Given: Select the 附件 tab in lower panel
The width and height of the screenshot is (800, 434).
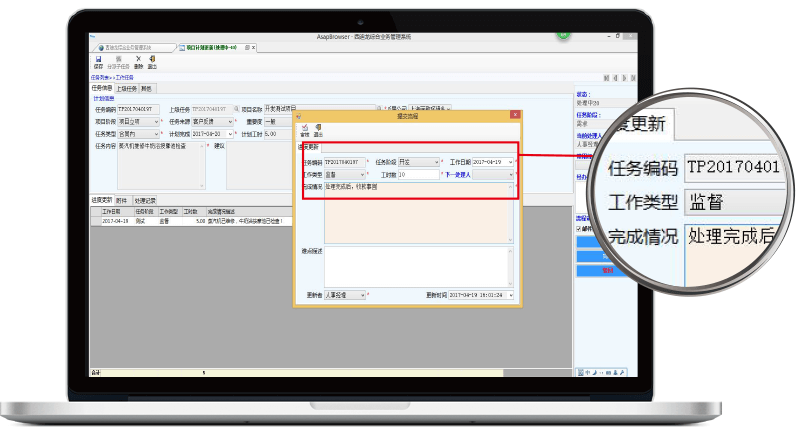Looking at the screenshot, I should click(x=121, y=201).
